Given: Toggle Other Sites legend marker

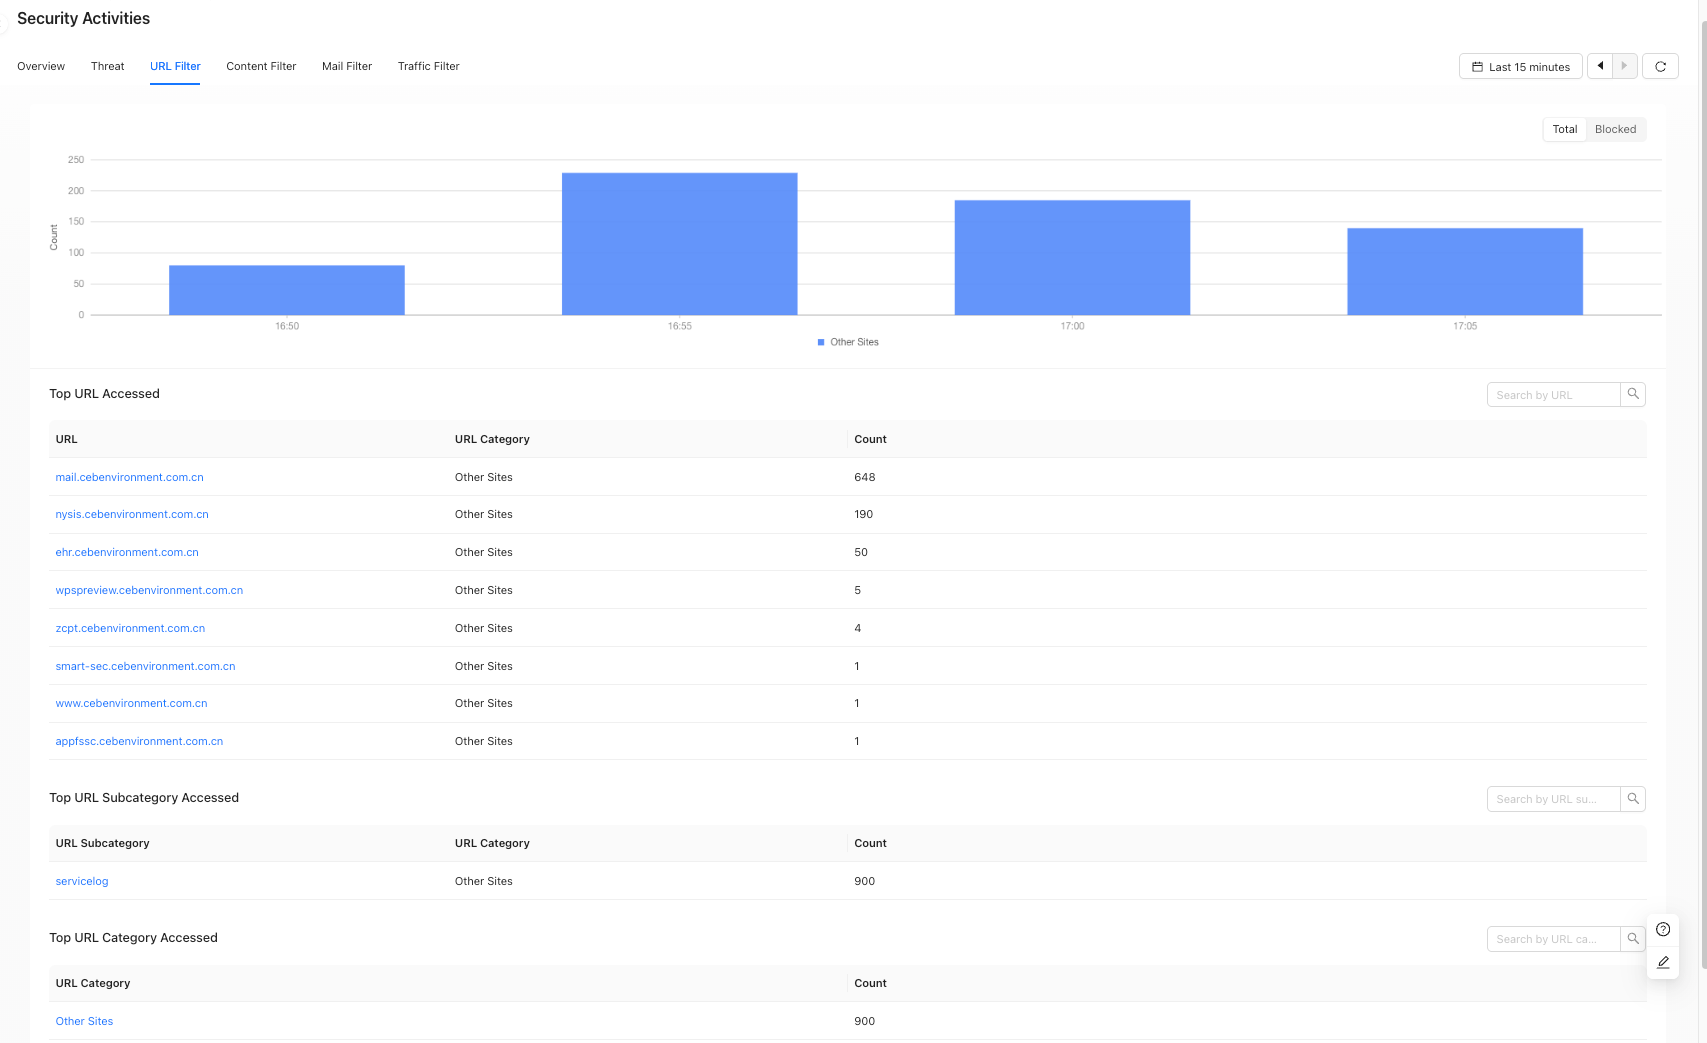Looking at the screenshot, I should click(x=821, y=342).
